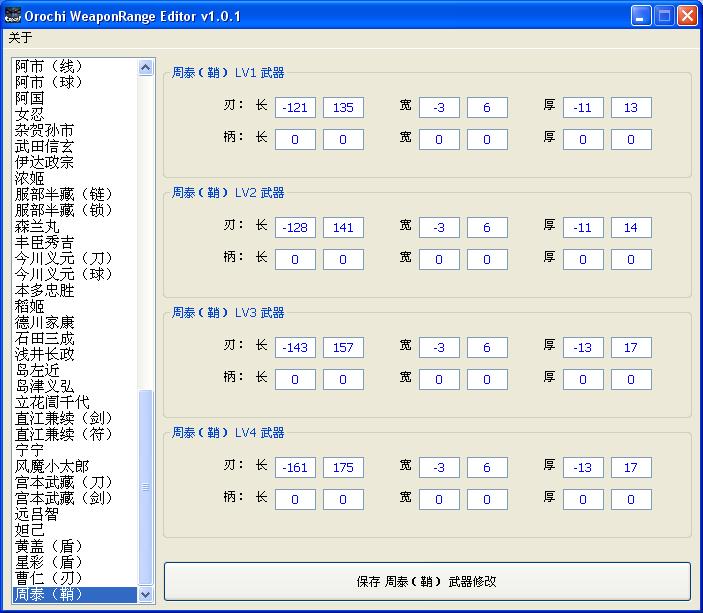
Task: Select 宫本武藏（刀） from the list
Action: click(x=64, y=482)
